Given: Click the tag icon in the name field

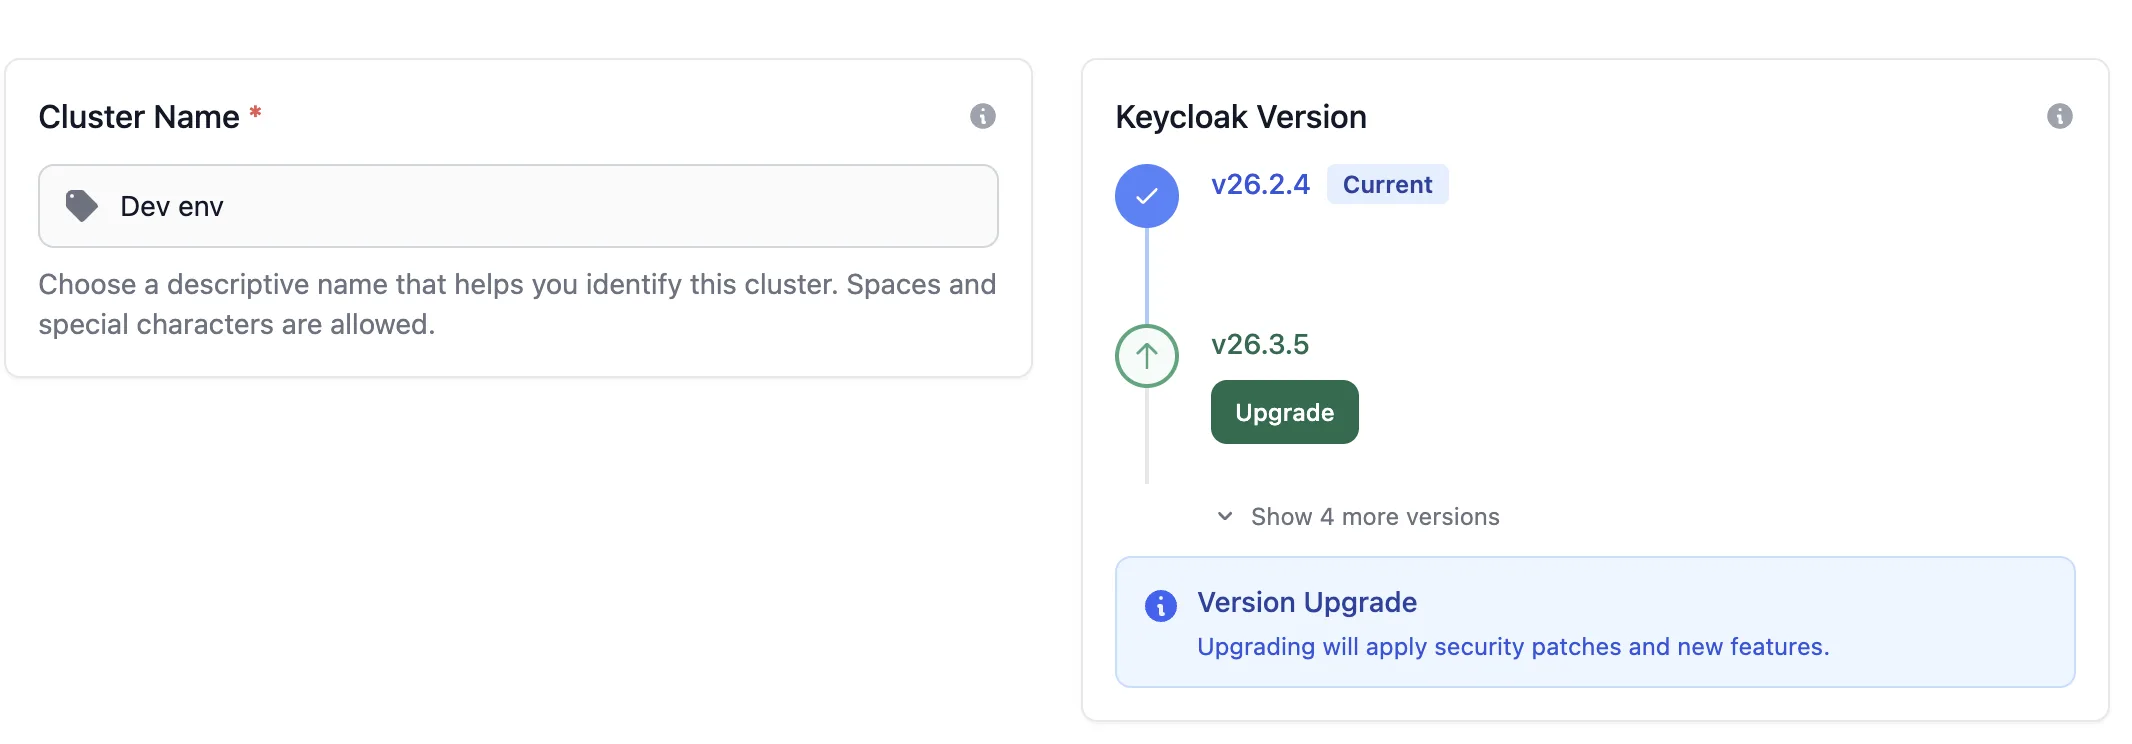Looking at the screenshot, I should [82, 206].
